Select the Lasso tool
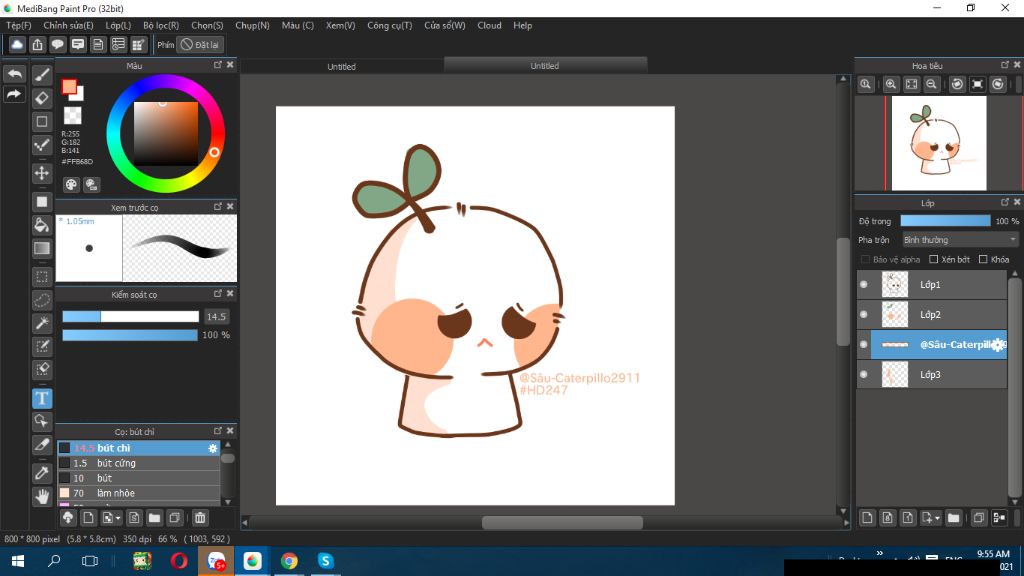1024x576 pixels. pos(42,300)
